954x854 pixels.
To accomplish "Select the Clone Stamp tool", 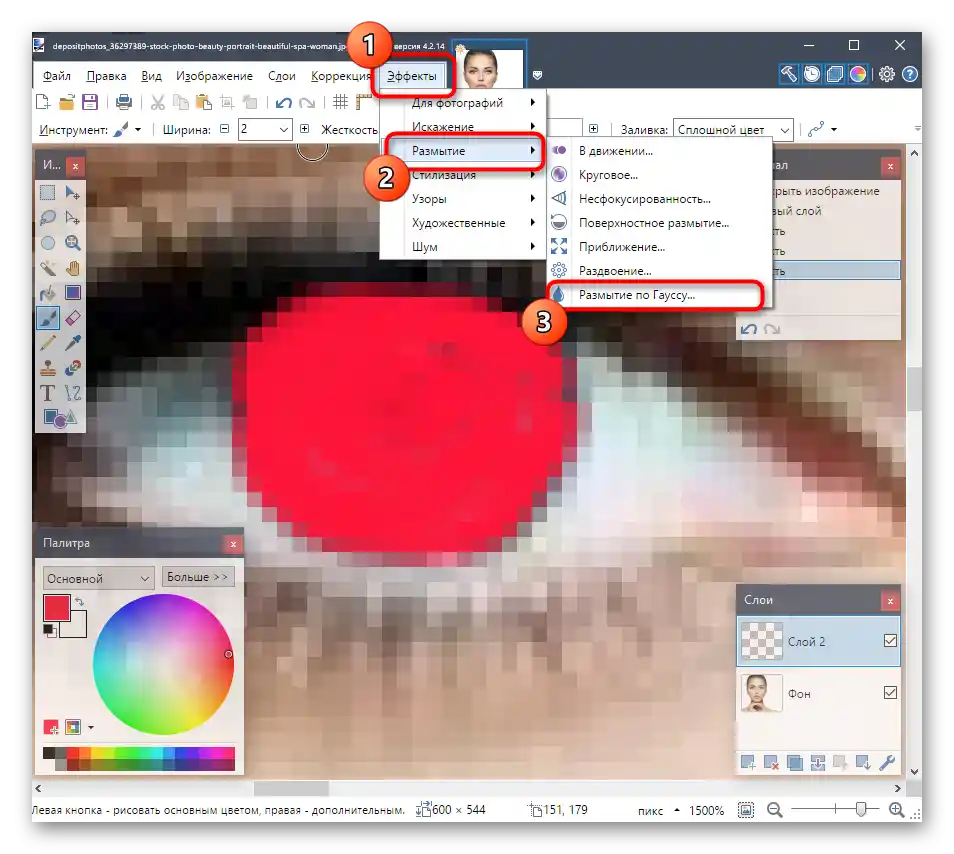I will click(x=47, y=368).
